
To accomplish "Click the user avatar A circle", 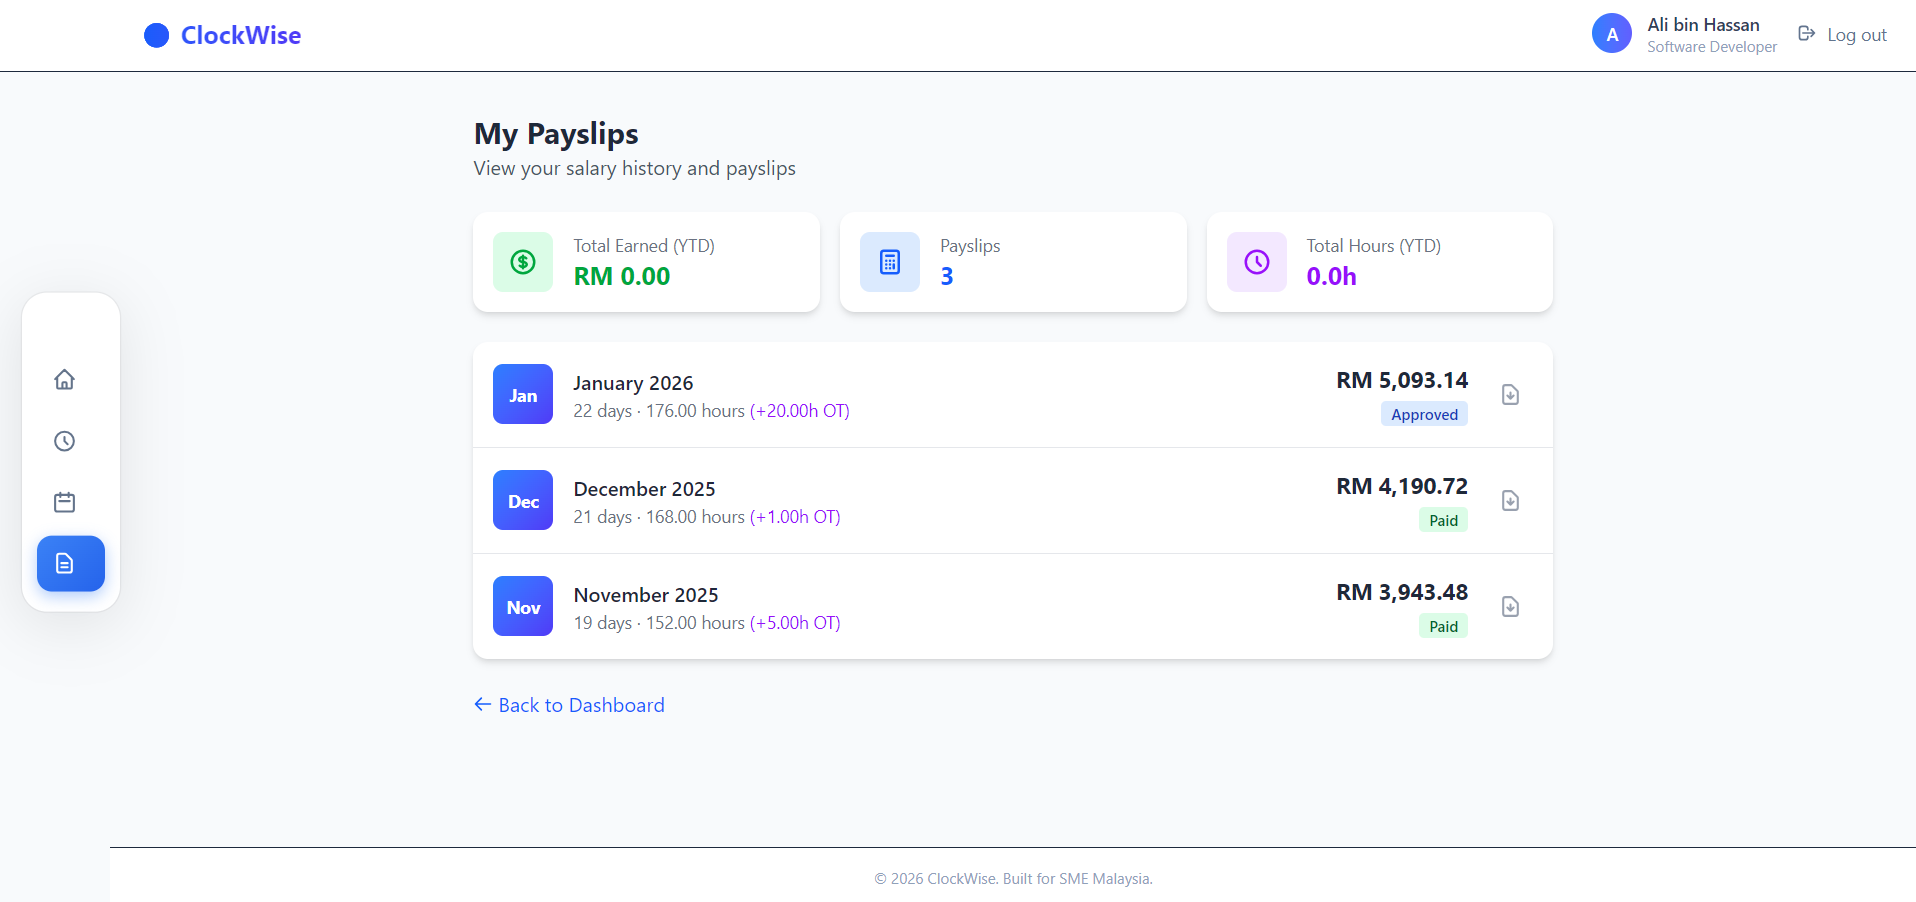I will coord(1611,34).
